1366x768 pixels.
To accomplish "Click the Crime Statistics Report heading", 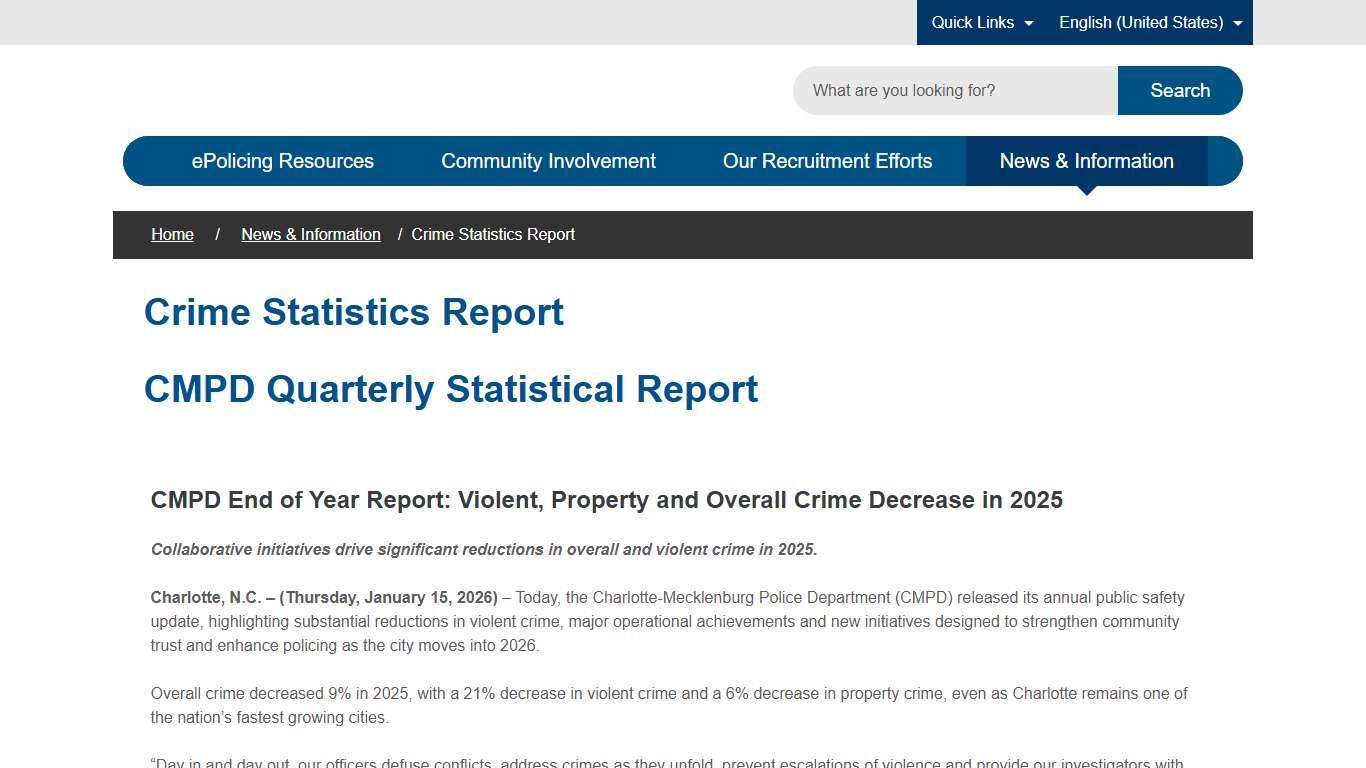I will tap(353, 312).
